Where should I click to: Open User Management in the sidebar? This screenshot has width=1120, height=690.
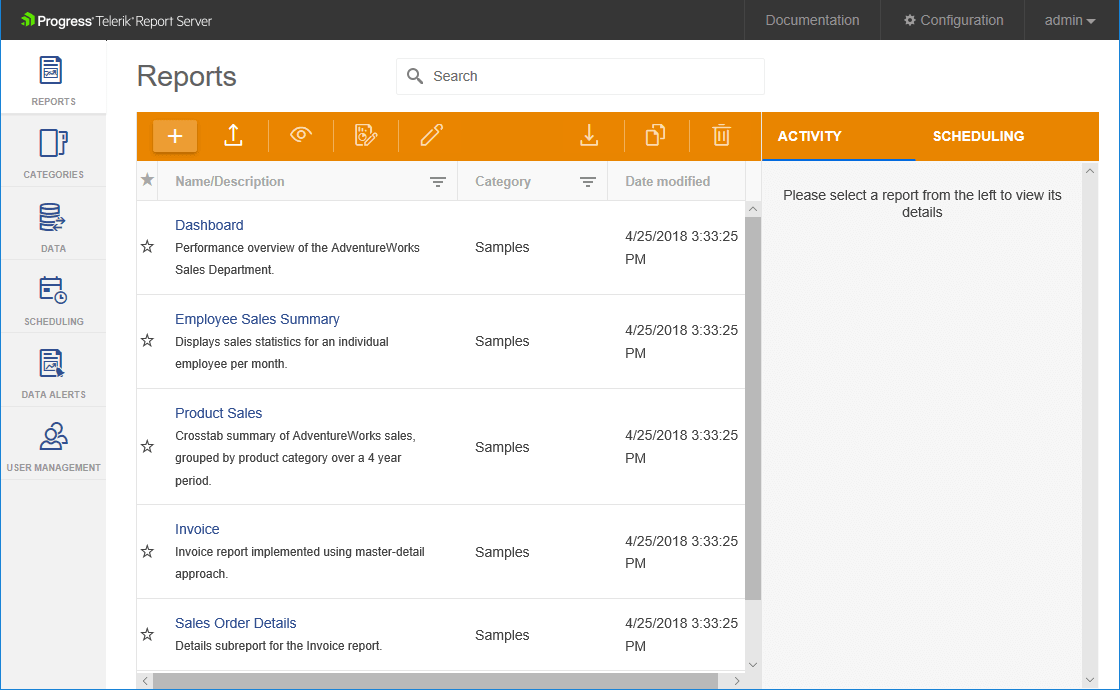click(x=53, y=445)
